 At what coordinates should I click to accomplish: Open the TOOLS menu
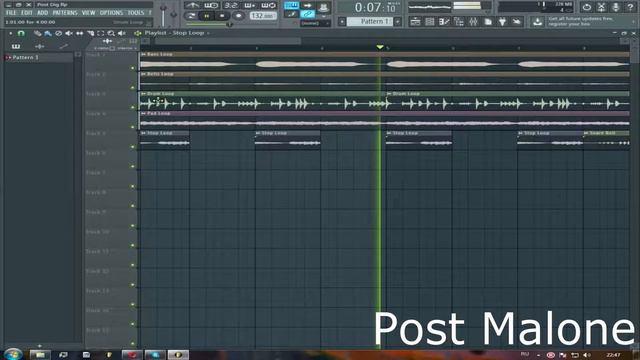coord(136,13)
